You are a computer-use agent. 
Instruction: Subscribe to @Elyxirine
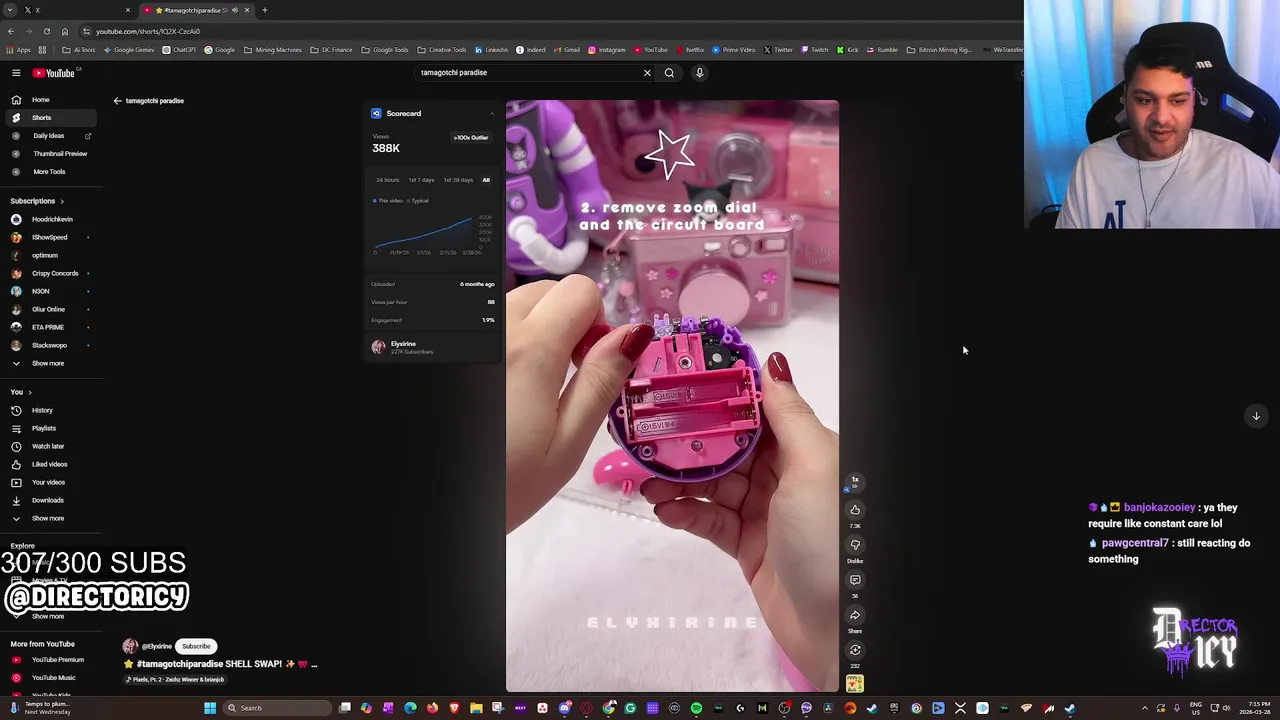coord(196,646)
